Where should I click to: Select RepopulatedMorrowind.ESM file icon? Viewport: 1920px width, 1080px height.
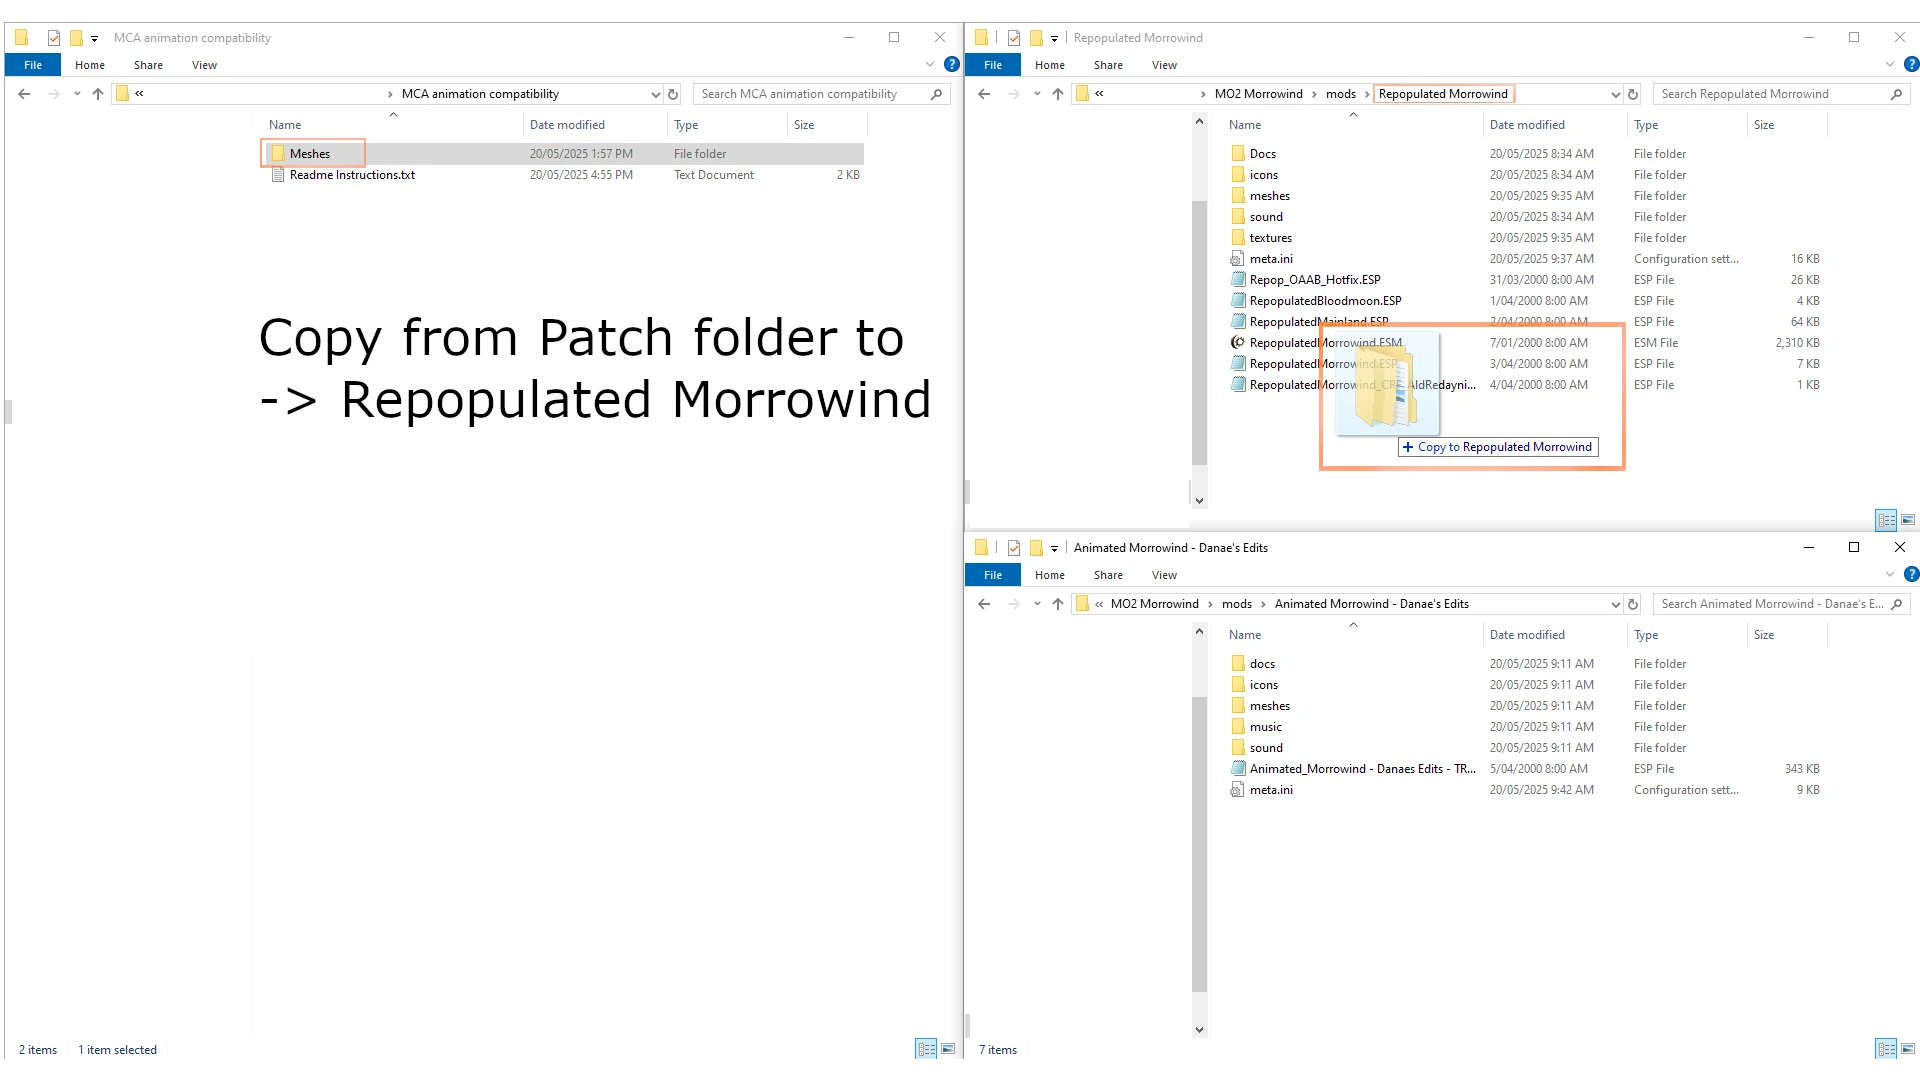tap(1238, 343)
